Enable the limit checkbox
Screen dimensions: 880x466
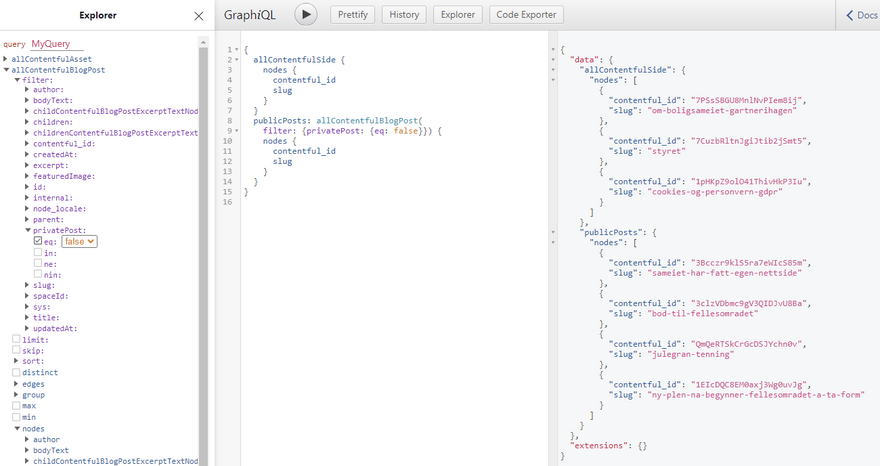point(16,340)
